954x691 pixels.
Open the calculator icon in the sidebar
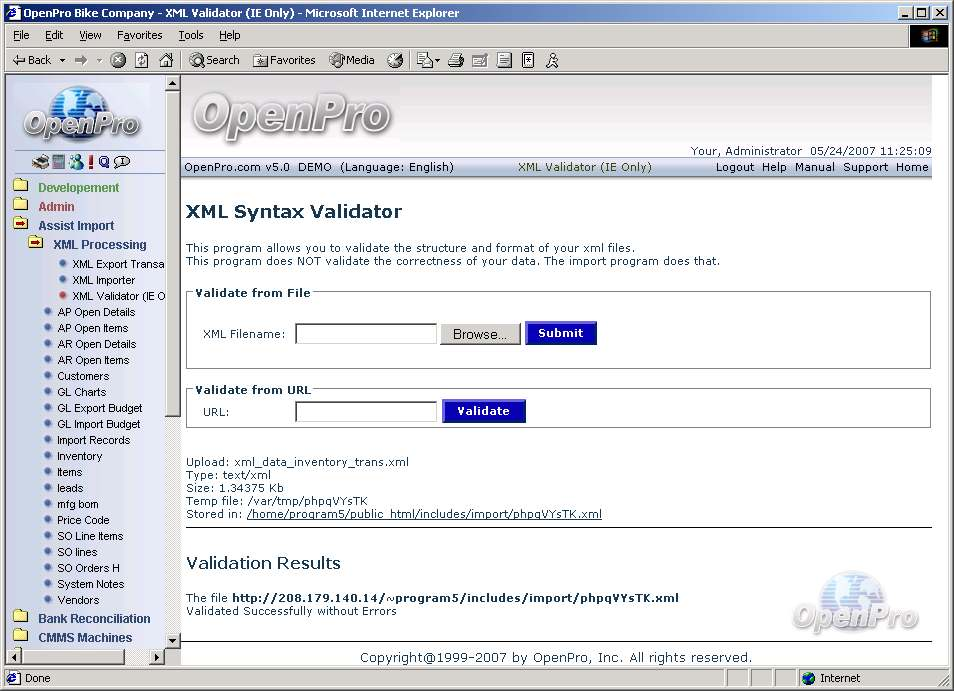(58, 162)
